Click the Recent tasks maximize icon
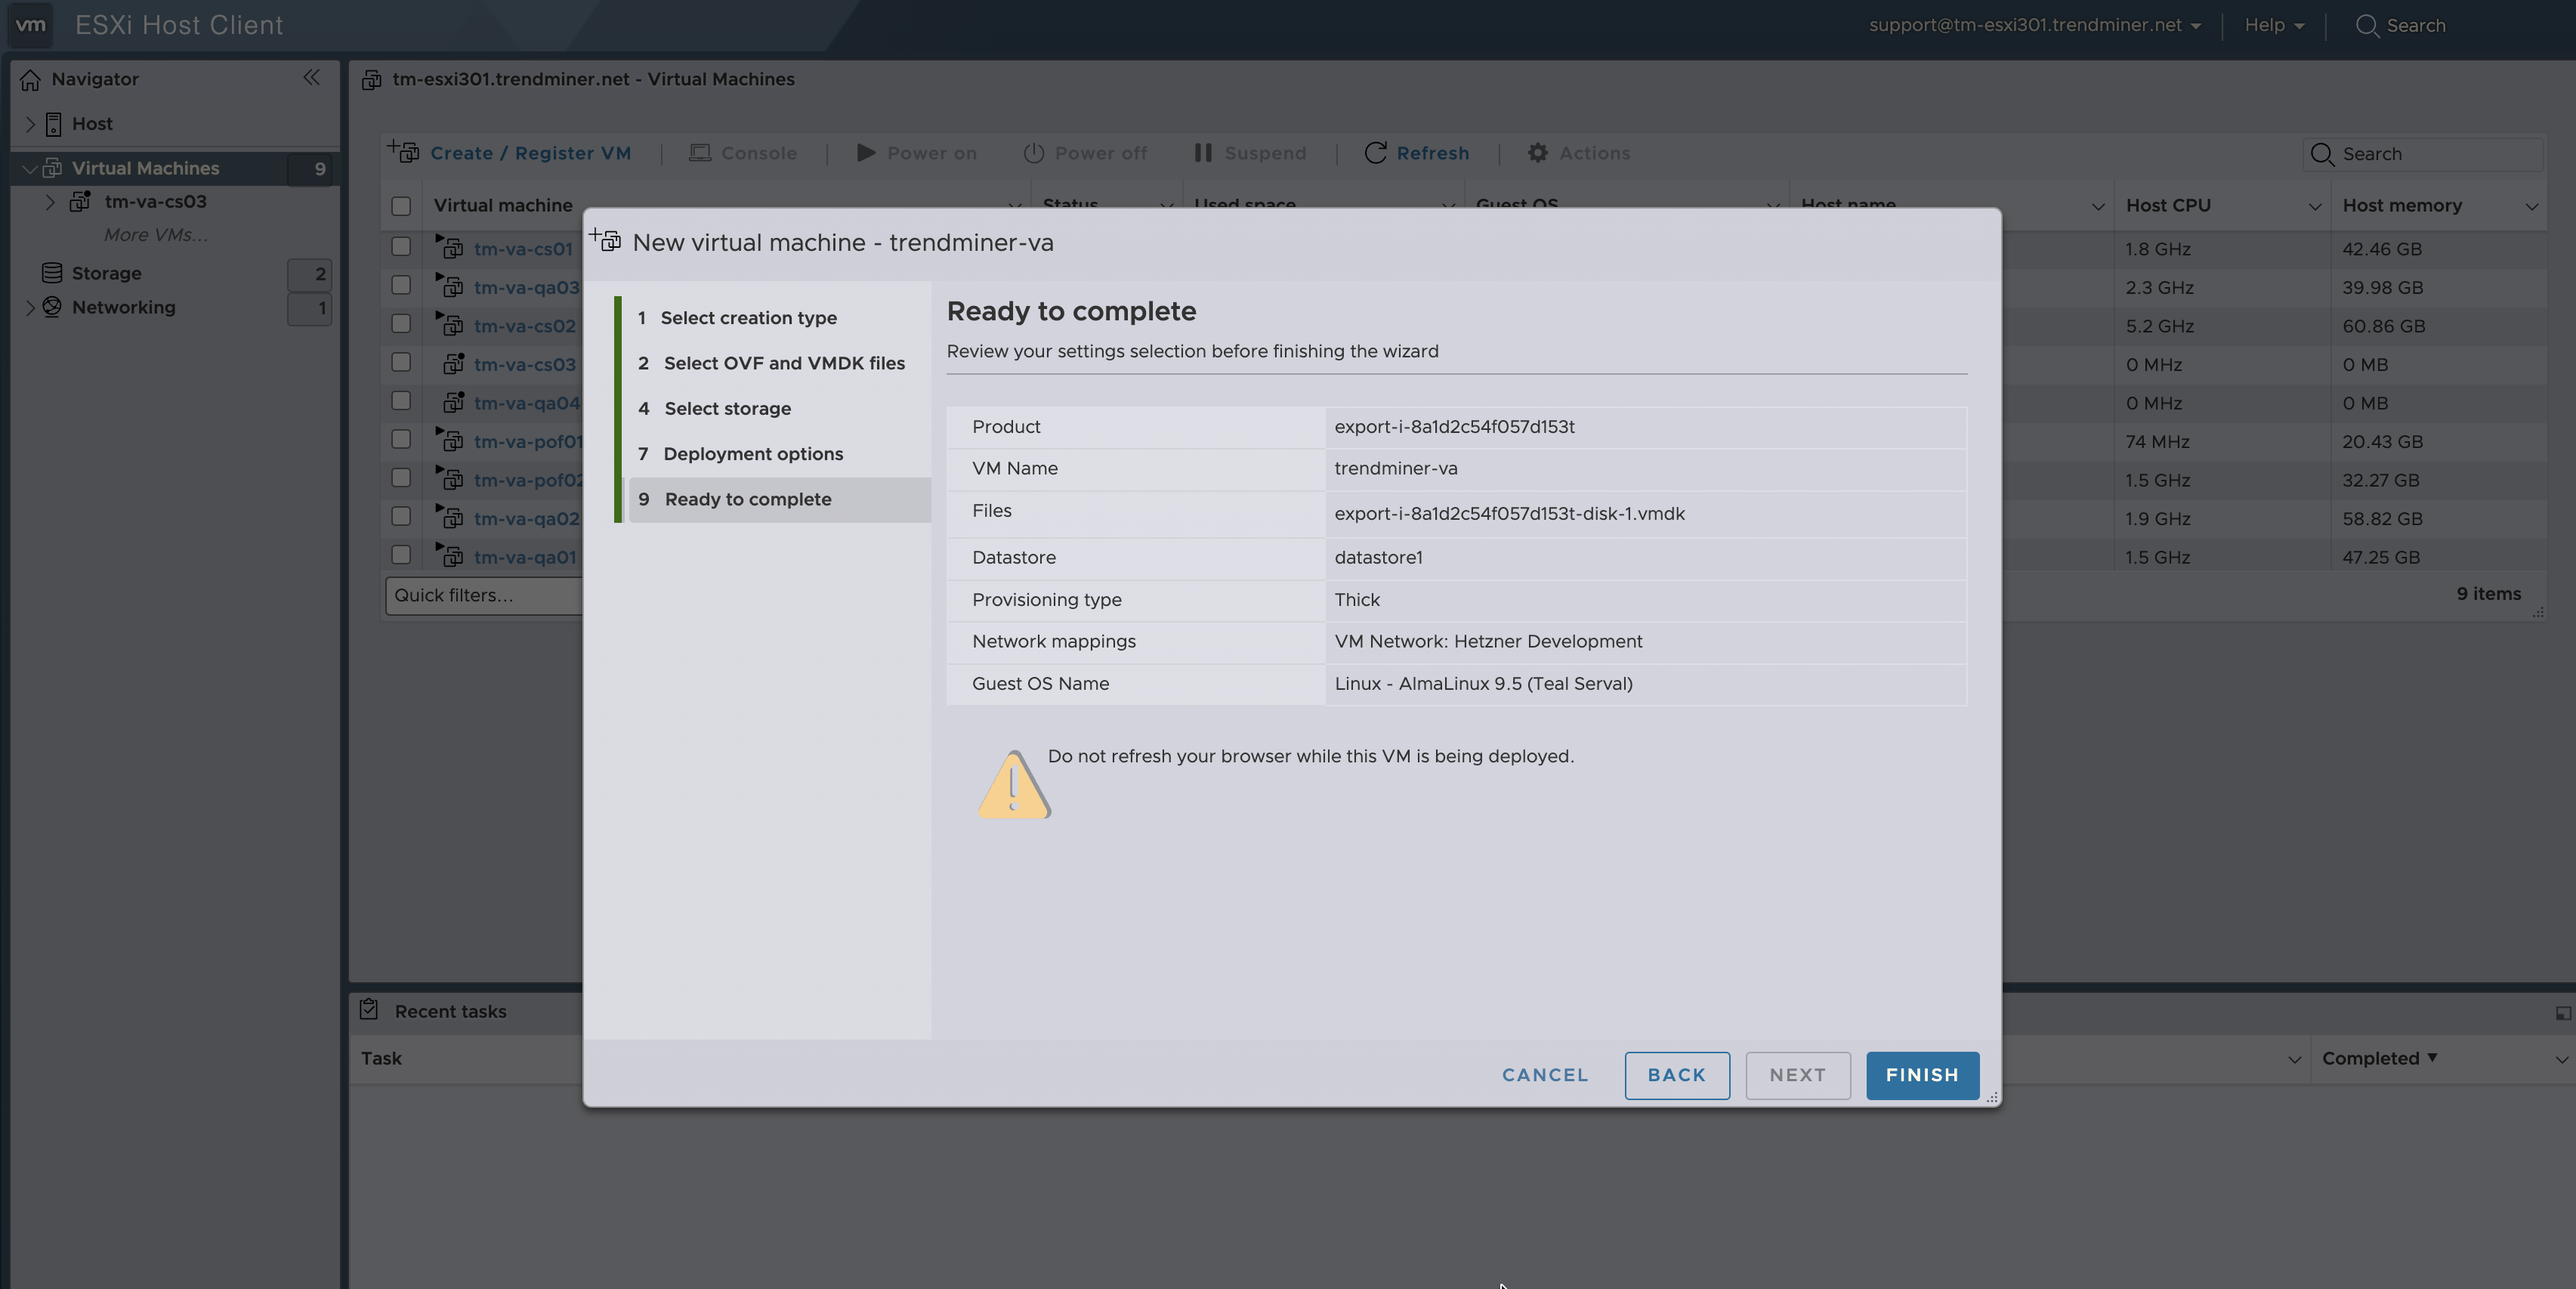The image size is (2576, 1289). click(2562, 1013)
